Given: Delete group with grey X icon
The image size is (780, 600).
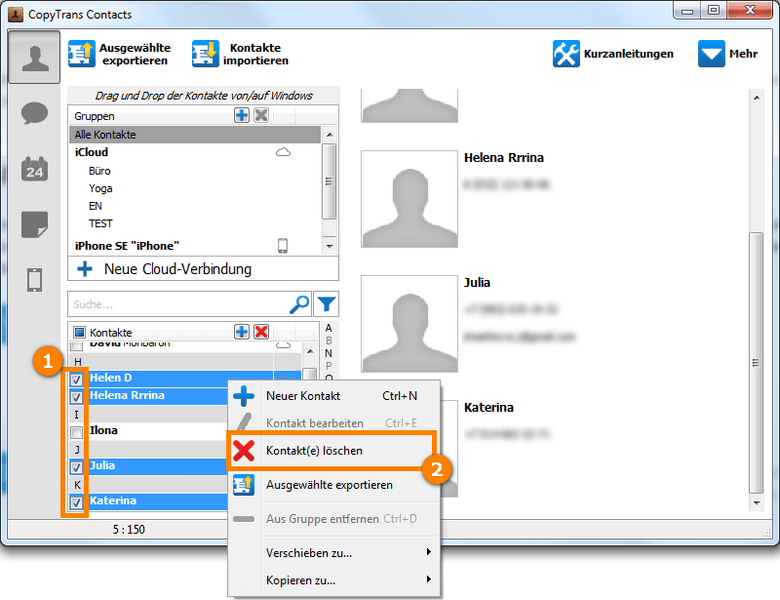Looking at the screenshot, I should [261, 115].
